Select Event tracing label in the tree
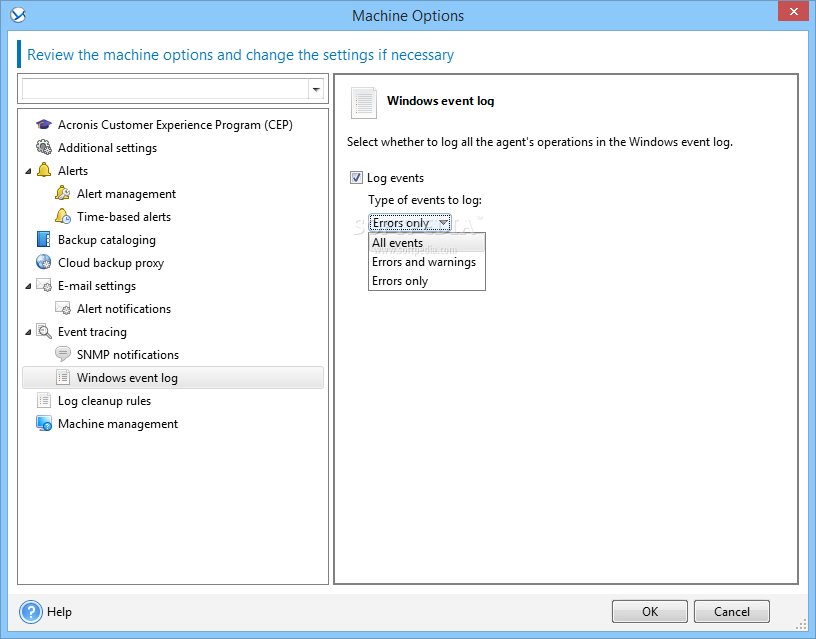The image size is (816, 639). 92,332
